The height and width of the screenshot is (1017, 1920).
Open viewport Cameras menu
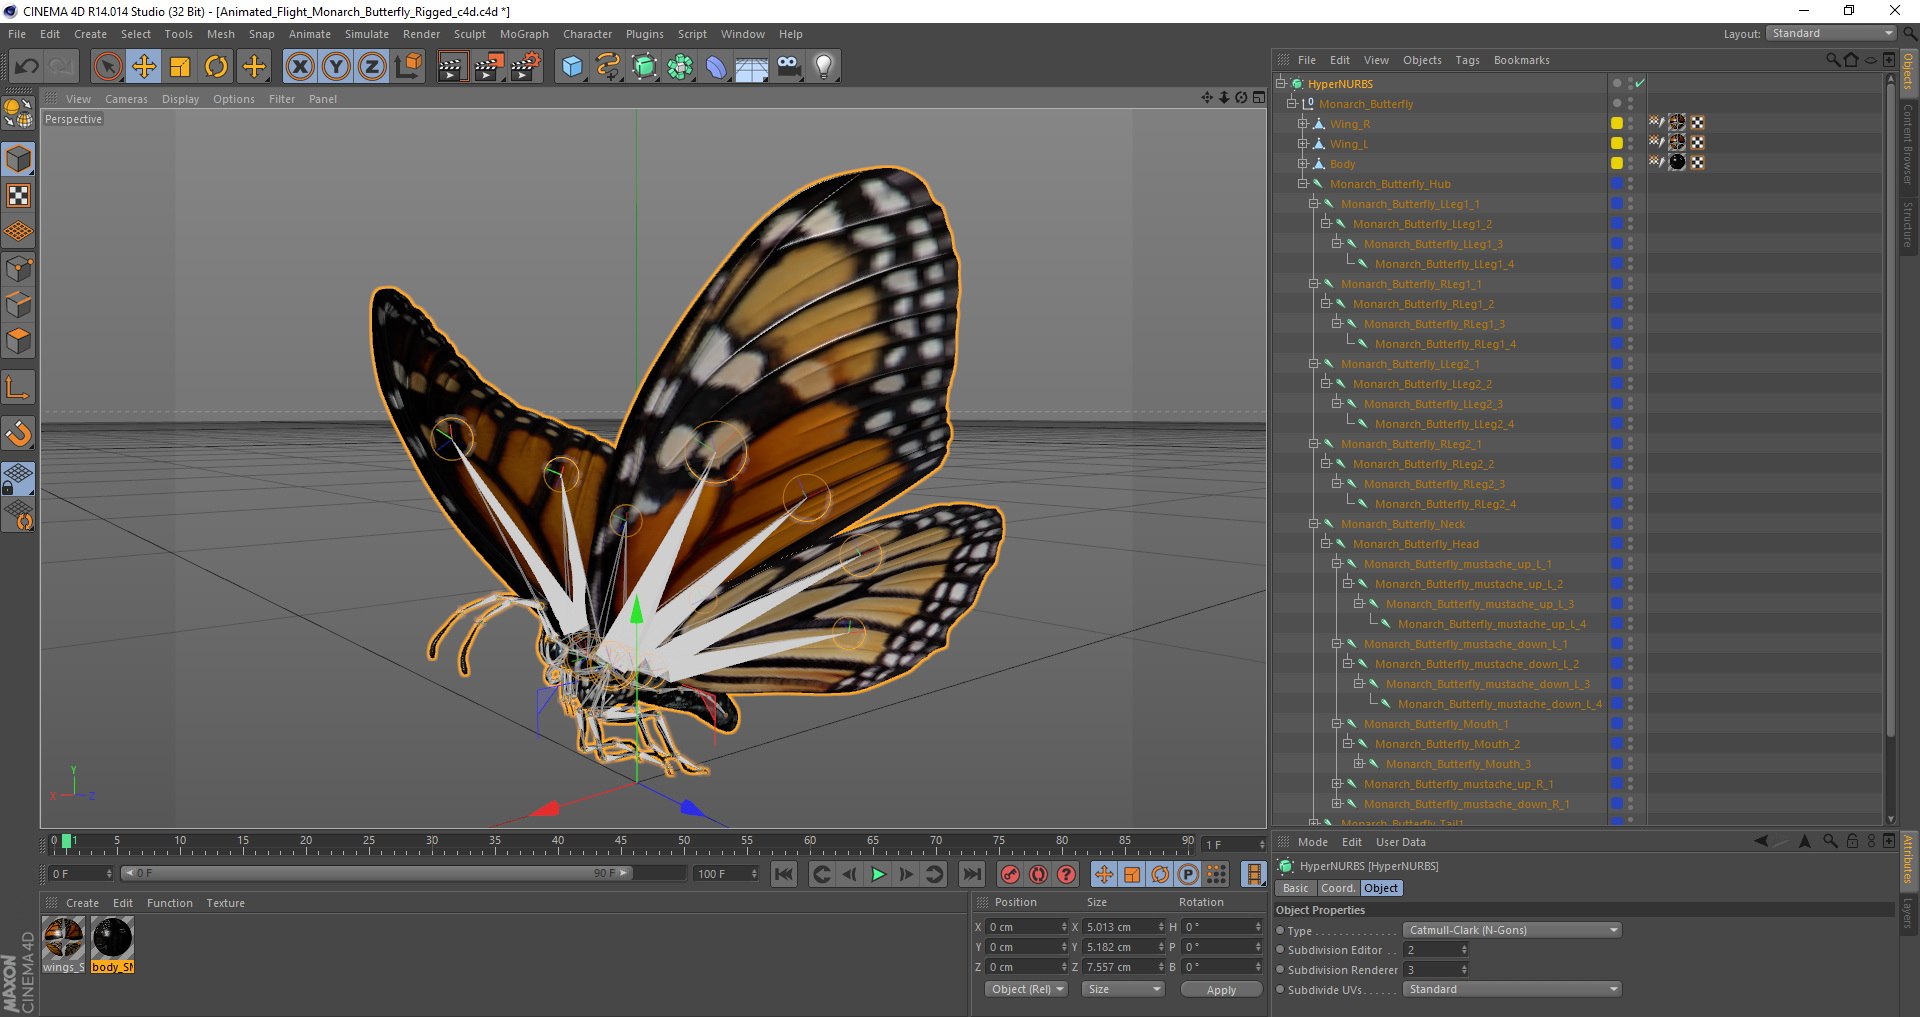[126, 99]
